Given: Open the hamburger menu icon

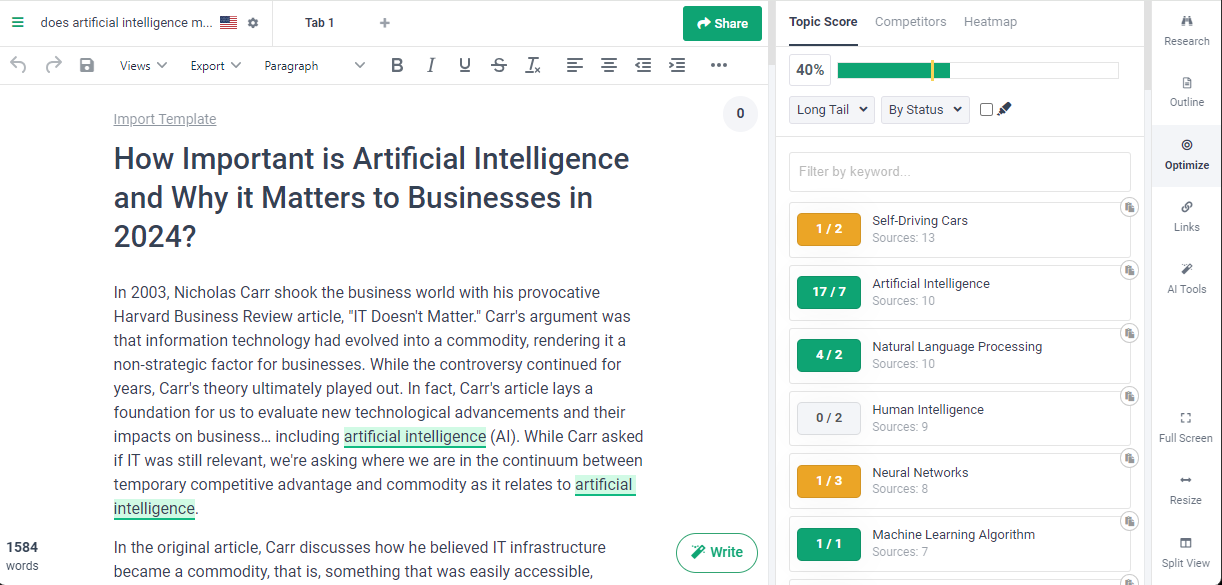Looking at the screenshot, I should [x=18, y=22].
